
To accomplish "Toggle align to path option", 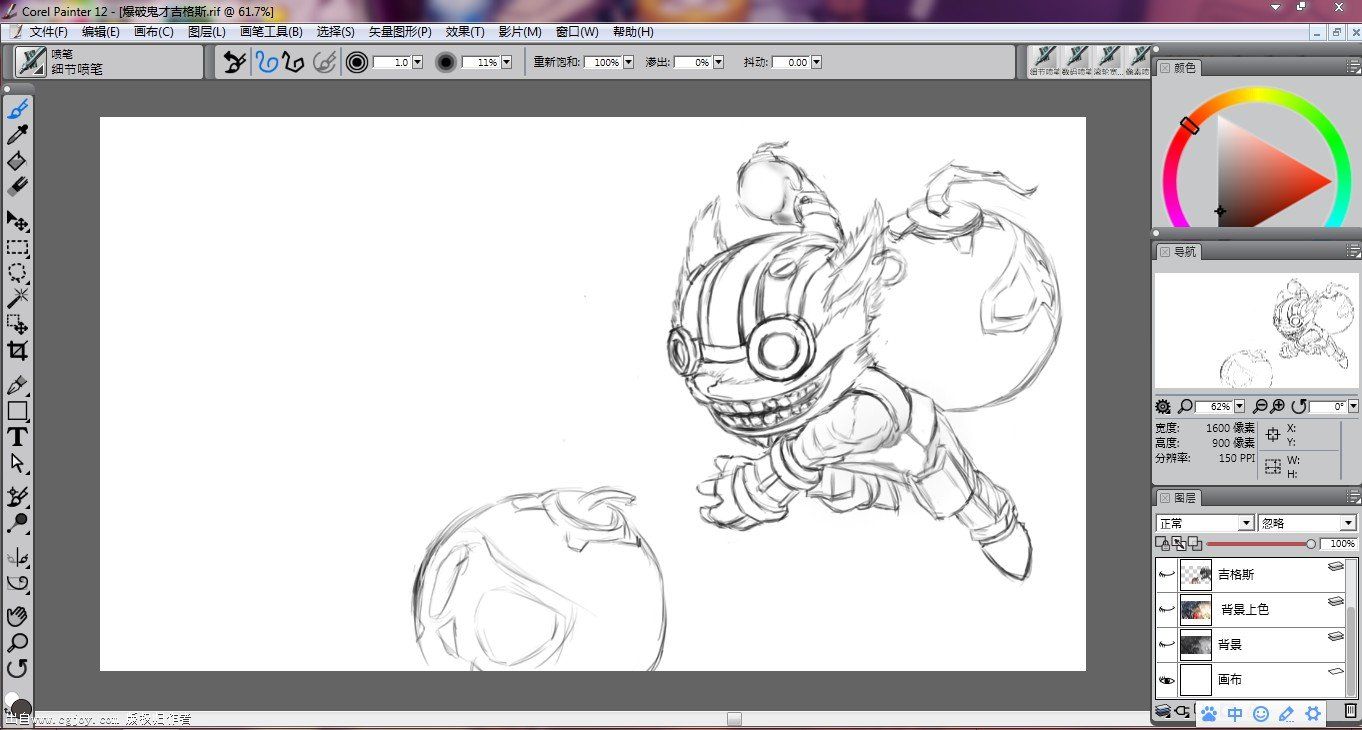I will (324, 62).
